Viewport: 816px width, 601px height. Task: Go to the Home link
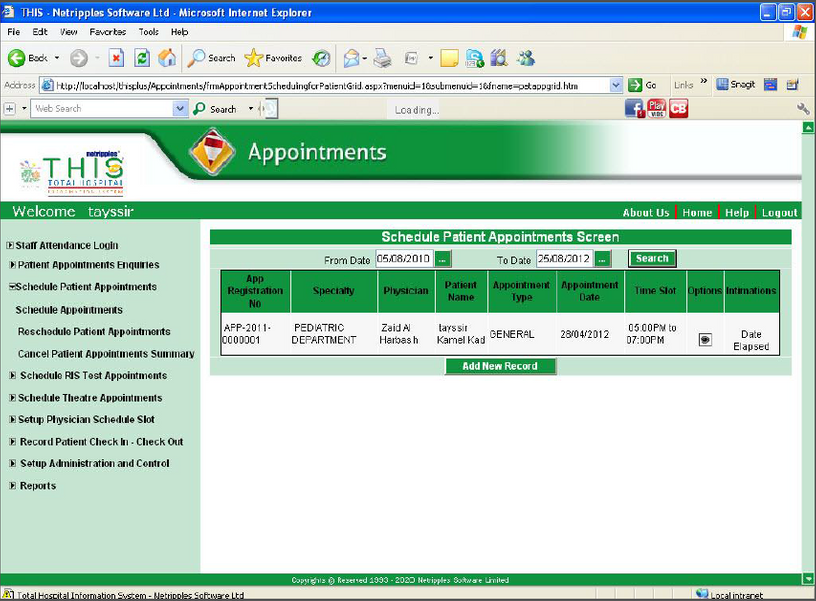(697, 212)
